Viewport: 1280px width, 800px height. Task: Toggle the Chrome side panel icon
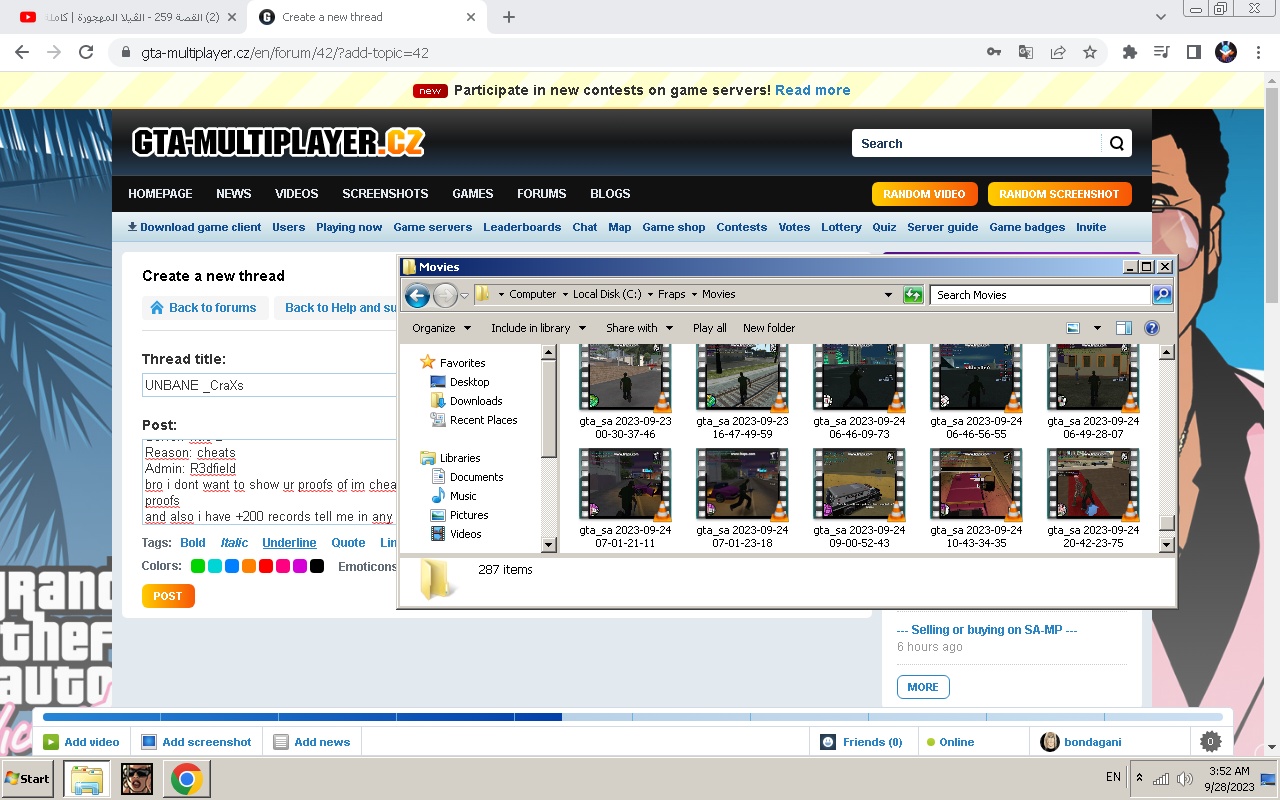click(x=1193, y=52)
